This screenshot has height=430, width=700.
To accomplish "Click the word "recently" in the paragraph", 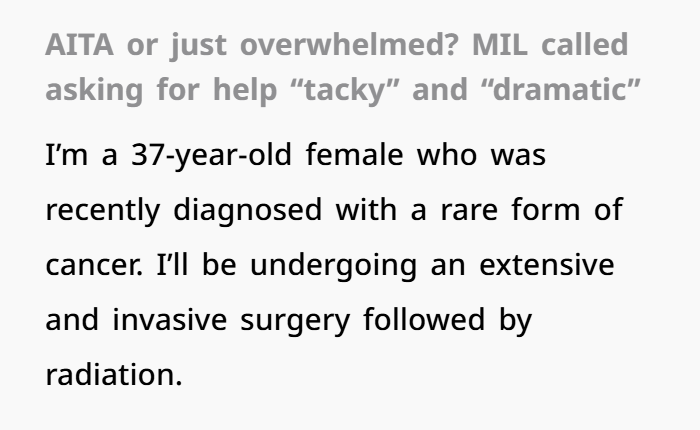I will click(103, 211).
